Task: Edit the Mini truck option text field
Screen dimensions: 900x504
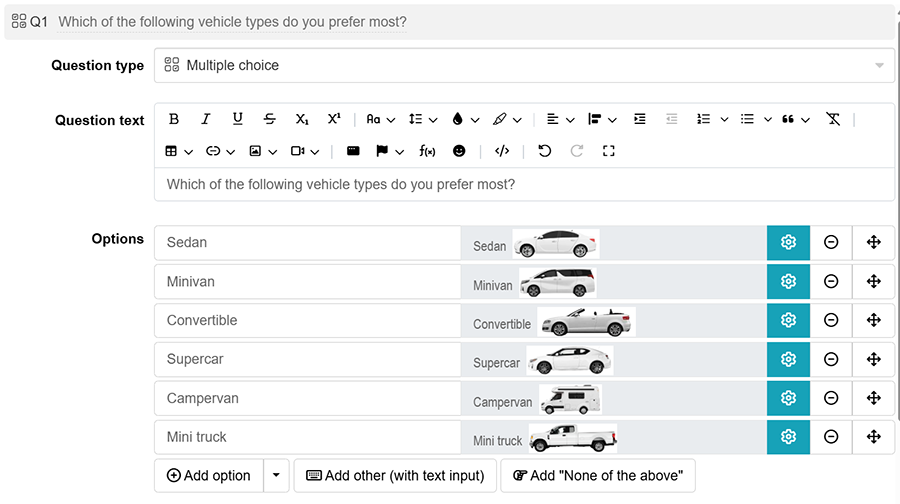Action: pos(308,437)
